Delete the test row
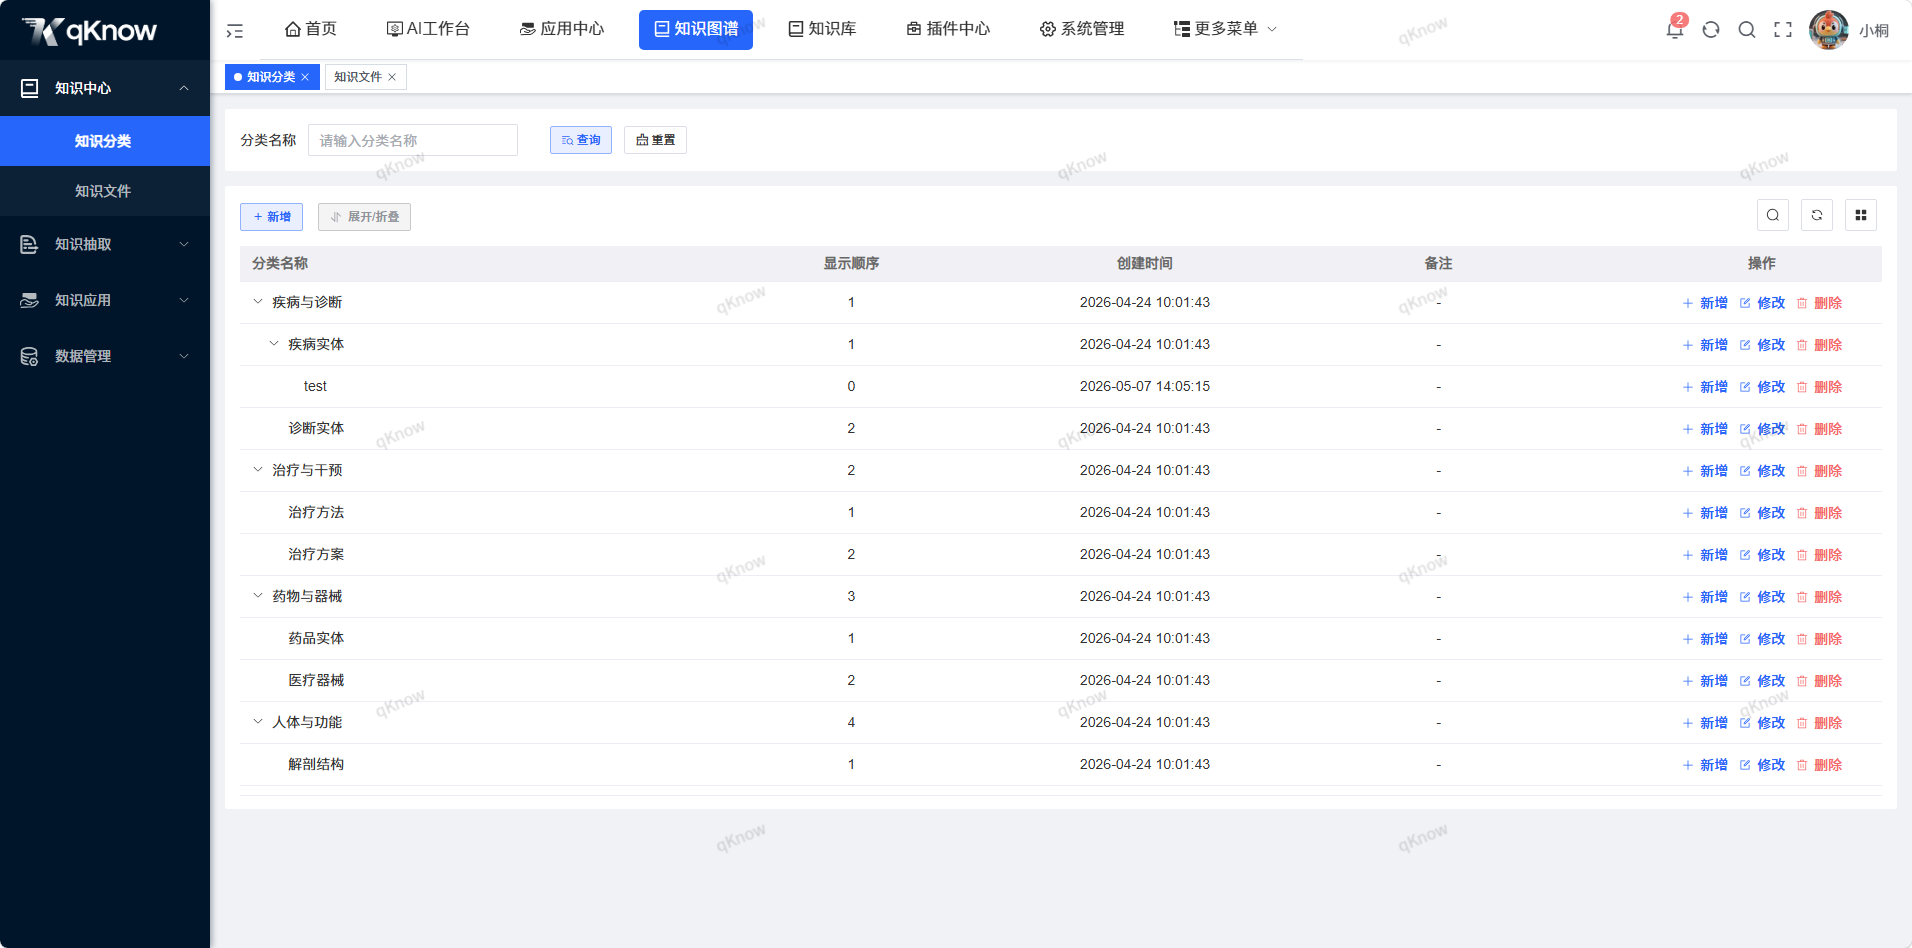This screenshot has height=948, width=1912. pyautogui.click(x=1819, y=387)
